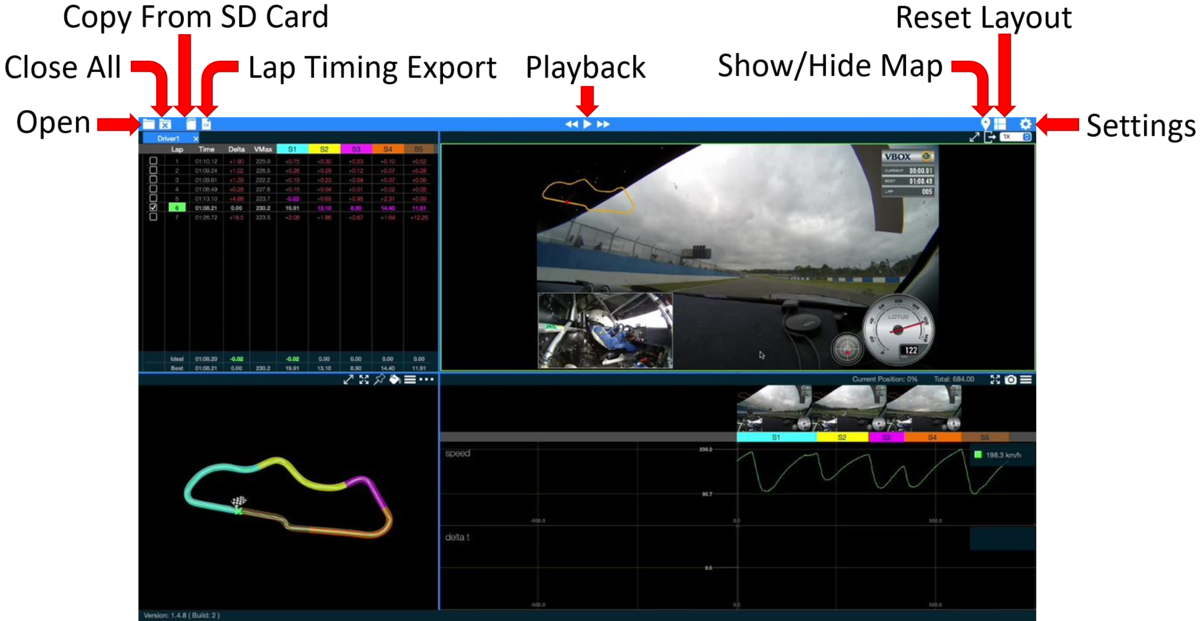Click the speed channel label
This screenshot has width=1200, height=621.
point(457,453)
